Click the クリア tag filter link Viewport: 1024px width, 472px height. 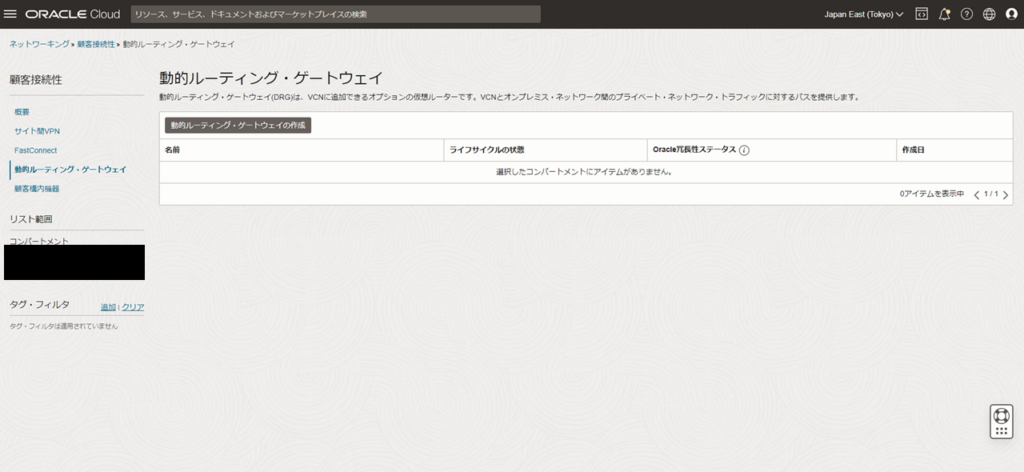(x=133, y=307)
